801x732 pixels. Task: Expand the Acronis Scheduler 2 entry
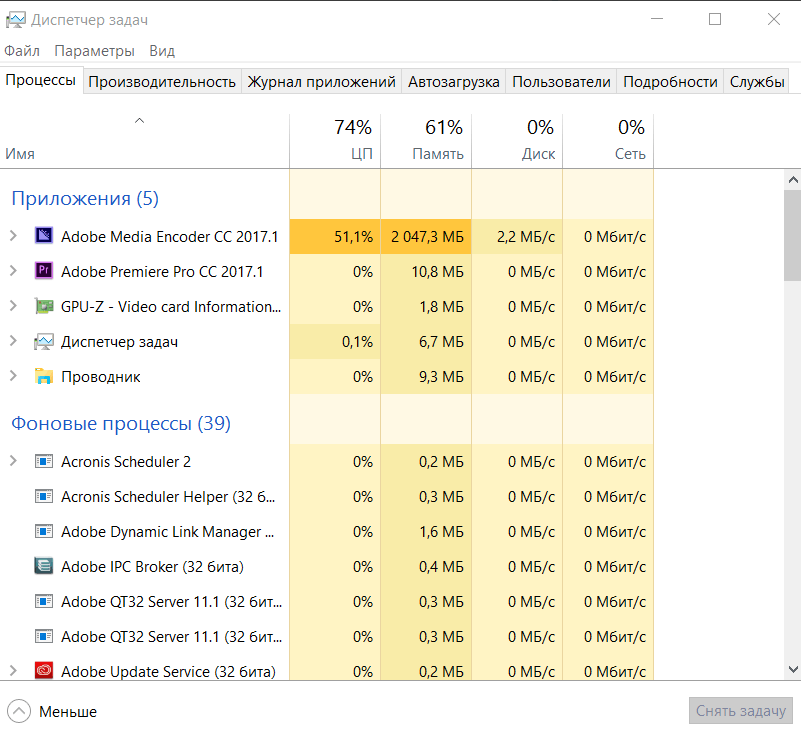(x=13, y=462)
